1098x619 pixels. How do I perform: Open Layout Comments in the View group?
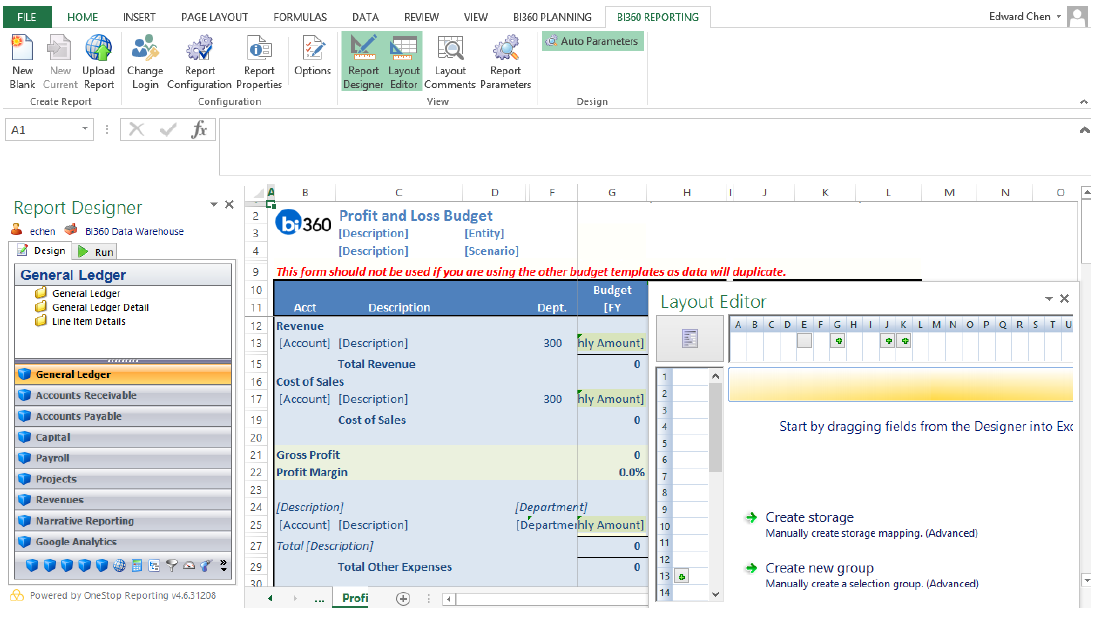[x=450, y=62]
